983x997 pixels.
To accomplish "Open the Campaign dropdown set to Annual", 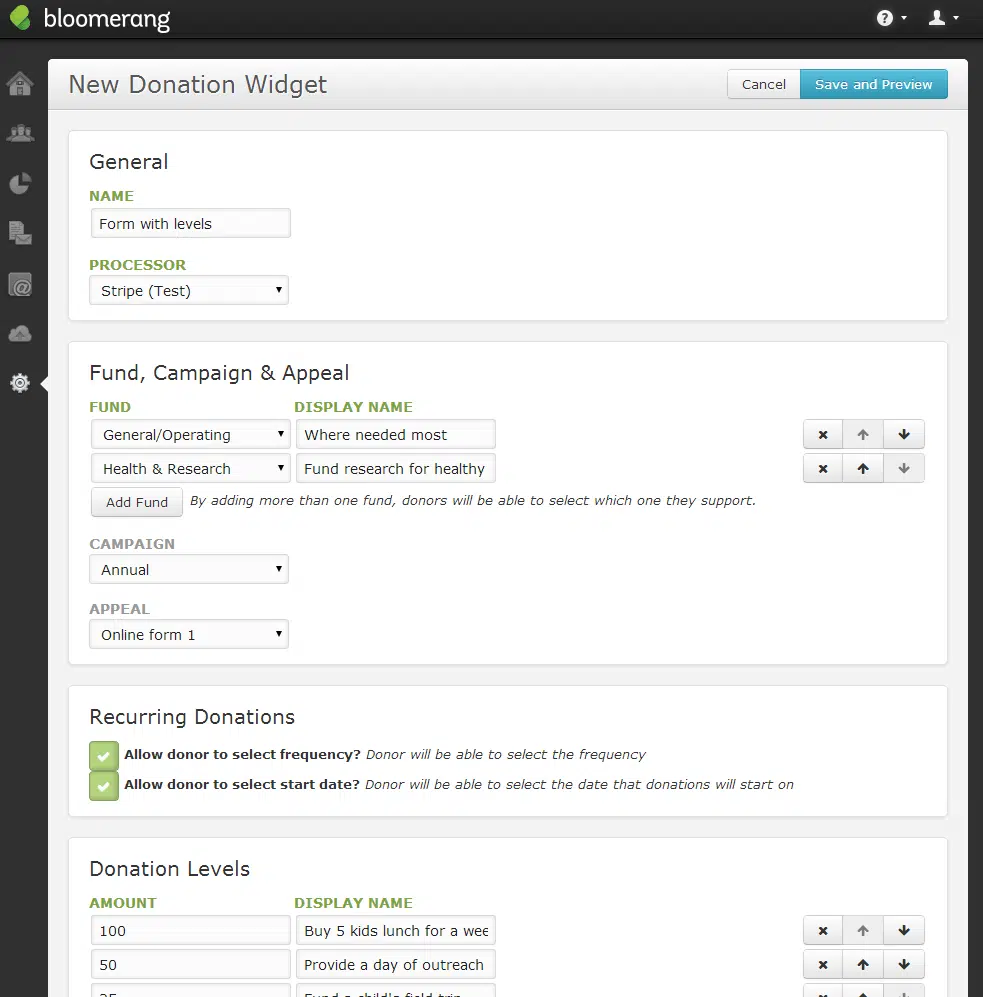I will click(188, 569).
